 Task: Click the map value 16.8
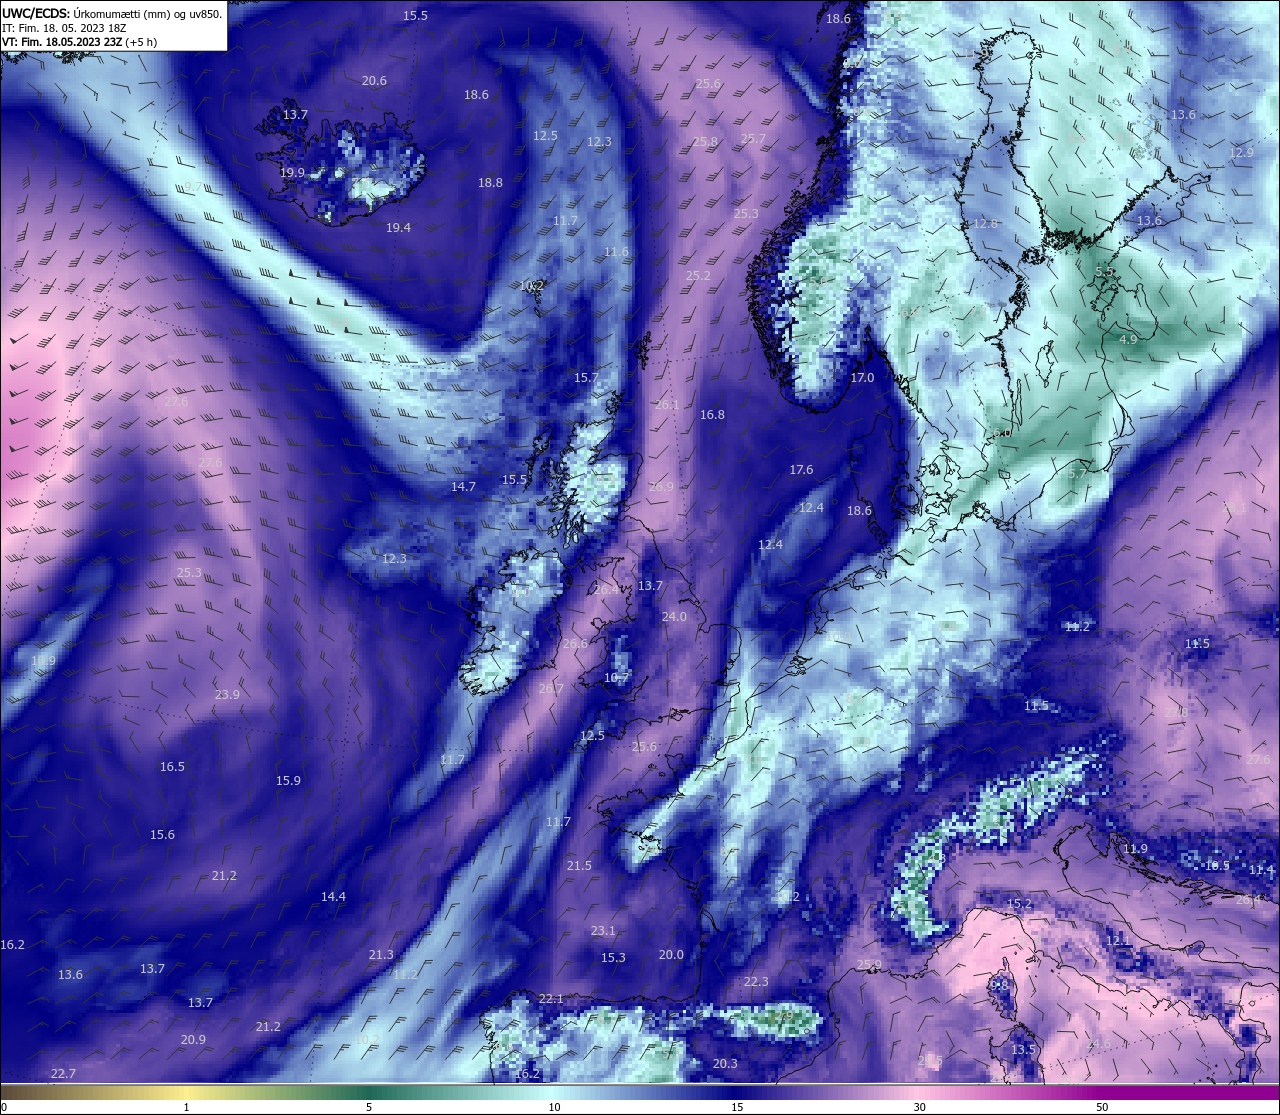coord(712,415)
